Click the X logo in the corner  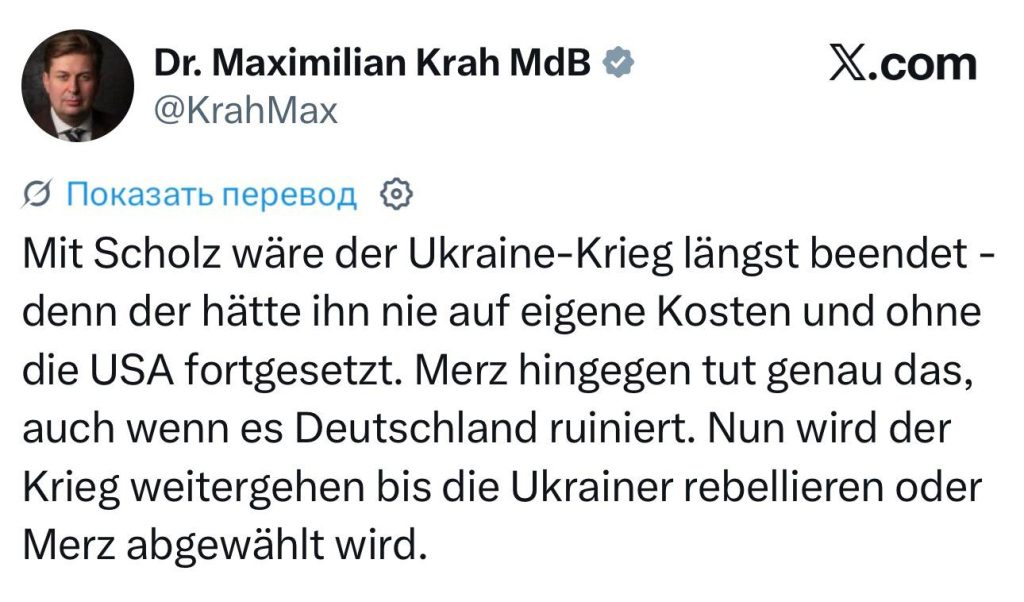coord(850,64)
